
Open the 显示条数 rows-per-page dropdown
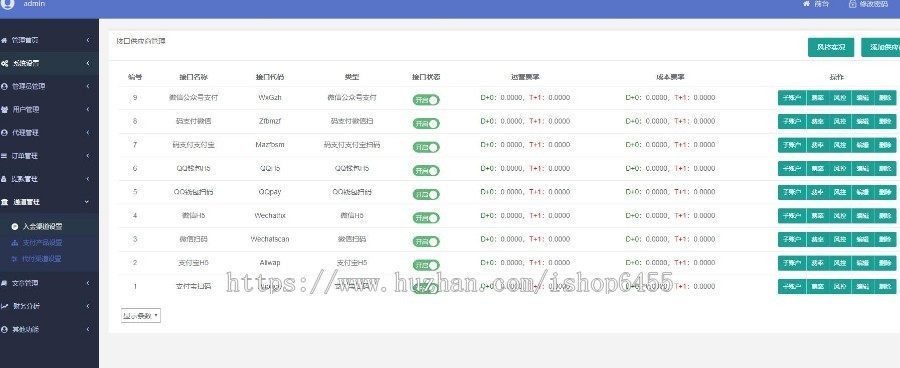pyautogui.click(x=141, y=316)
